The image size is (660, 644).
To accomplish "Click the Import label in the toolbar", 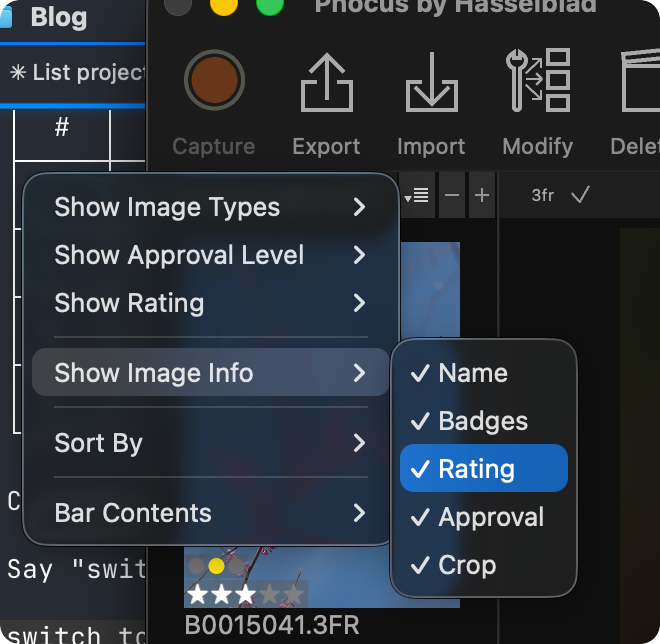I will 431,147.
